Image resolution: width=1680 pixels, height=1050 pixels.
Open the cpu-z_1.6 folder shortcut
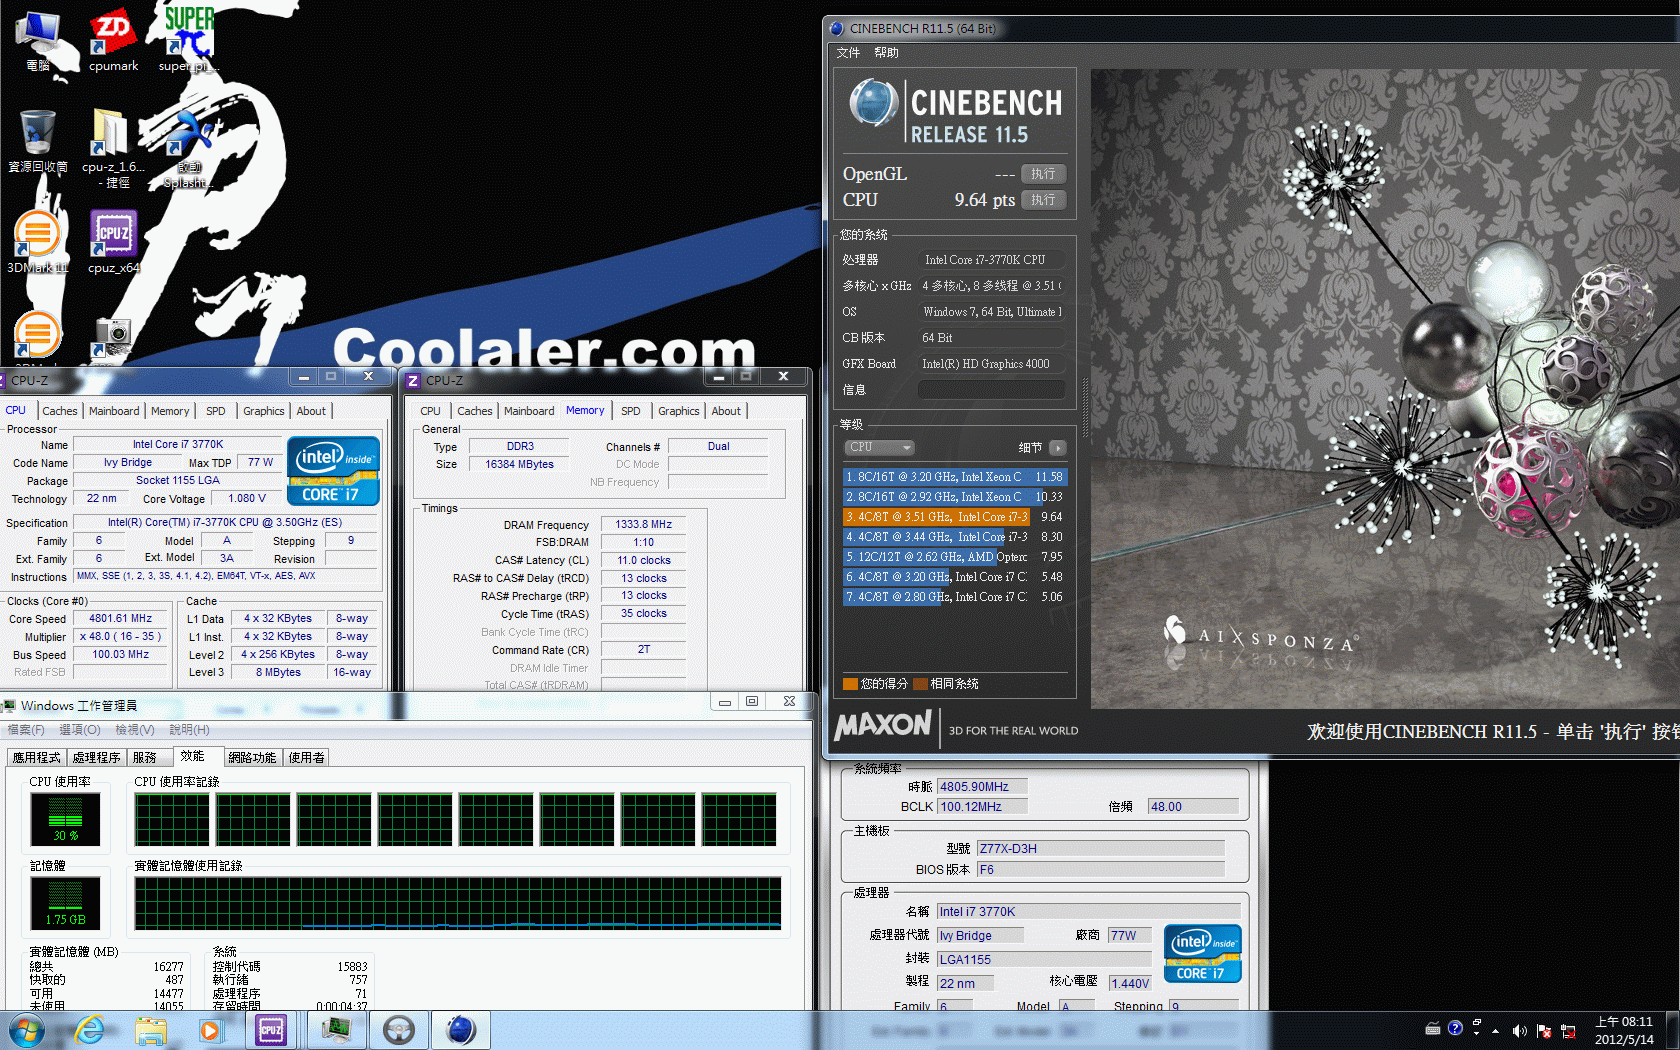113,148
